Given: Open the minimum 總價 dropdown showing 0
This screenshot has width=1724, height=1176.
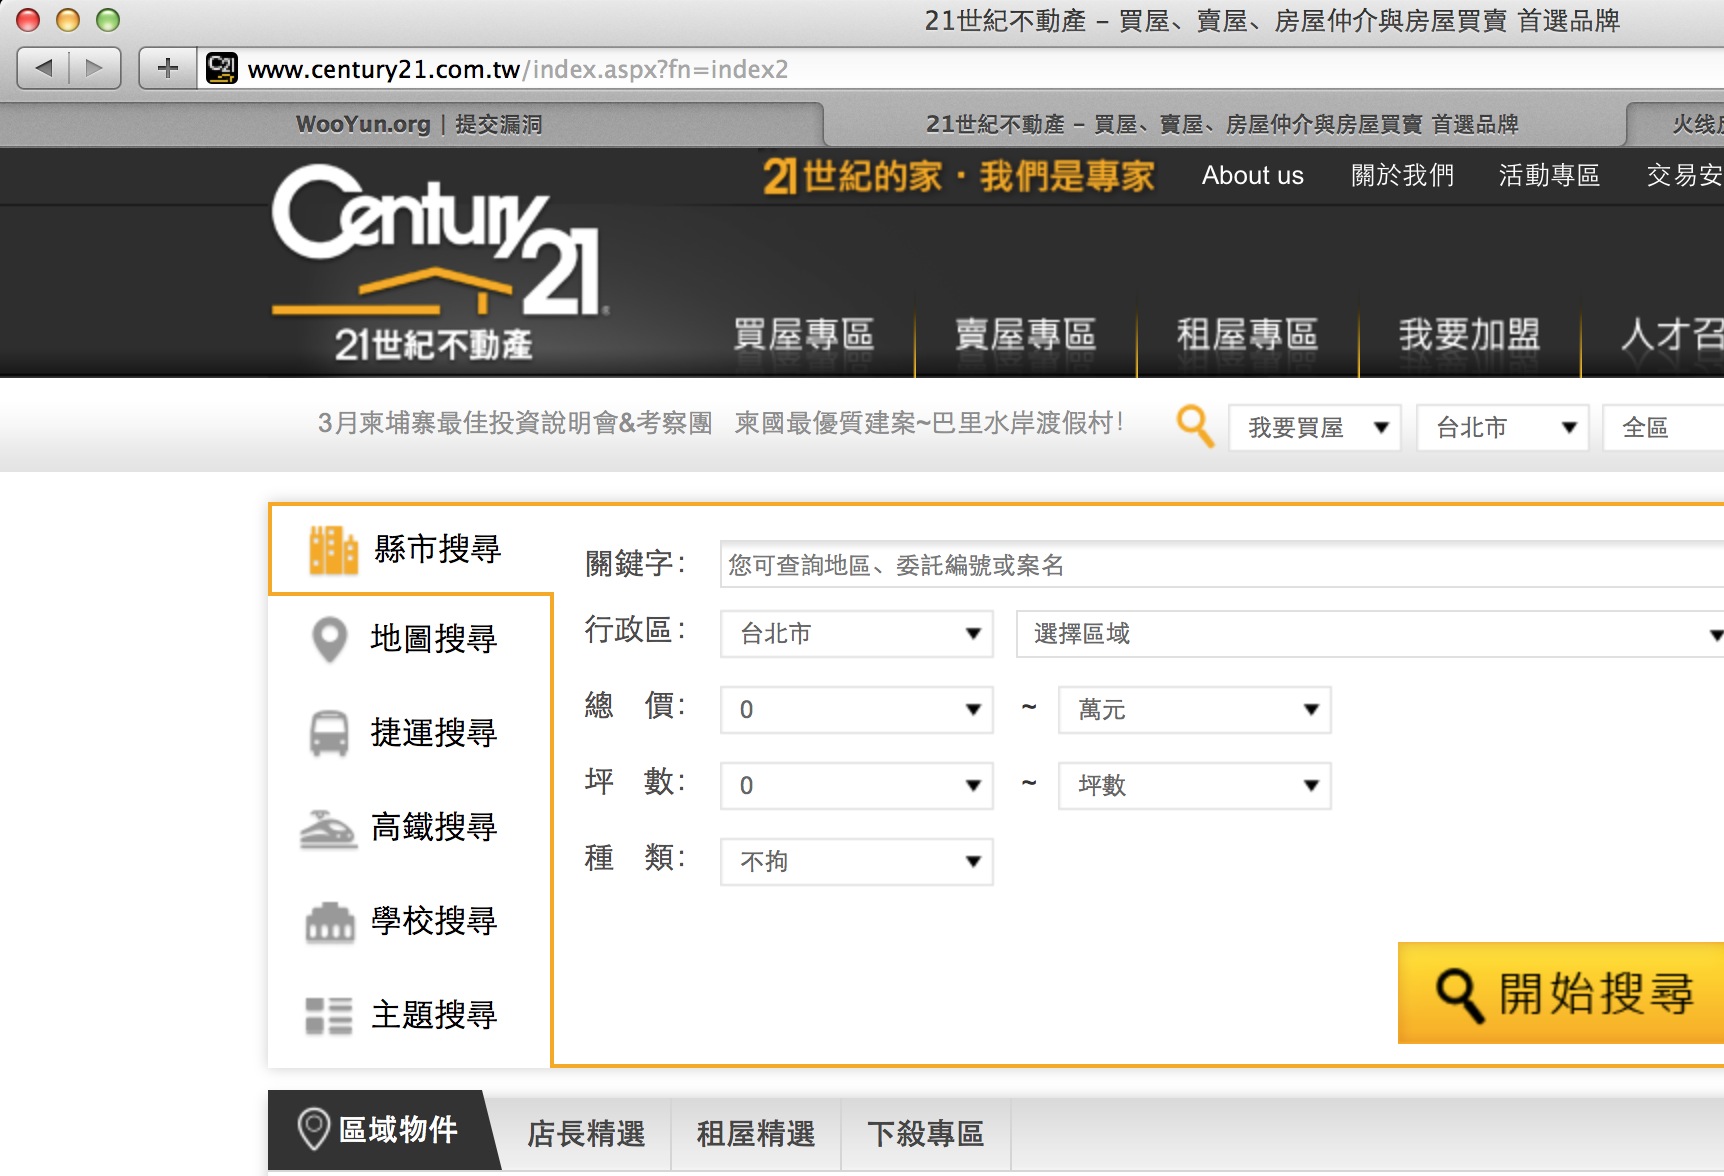Looking at the screenshot, I should click(x=857, y=709).
